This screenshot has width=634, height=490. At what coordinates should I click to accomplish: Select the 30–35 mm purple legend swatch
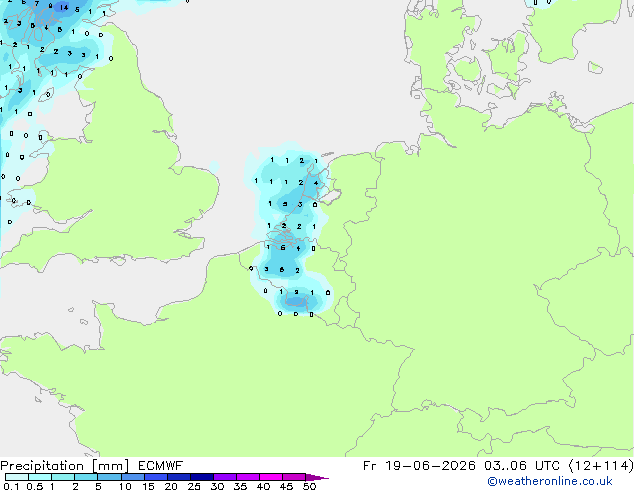(x=225, y=477)
